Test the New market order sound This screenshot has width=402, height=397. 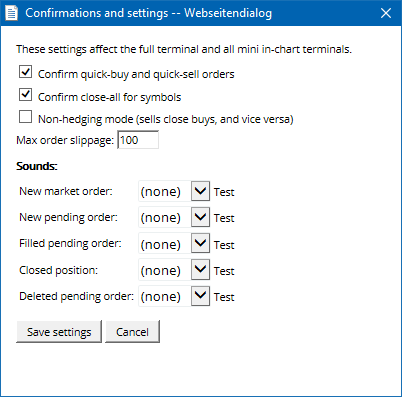click(224, 192)
